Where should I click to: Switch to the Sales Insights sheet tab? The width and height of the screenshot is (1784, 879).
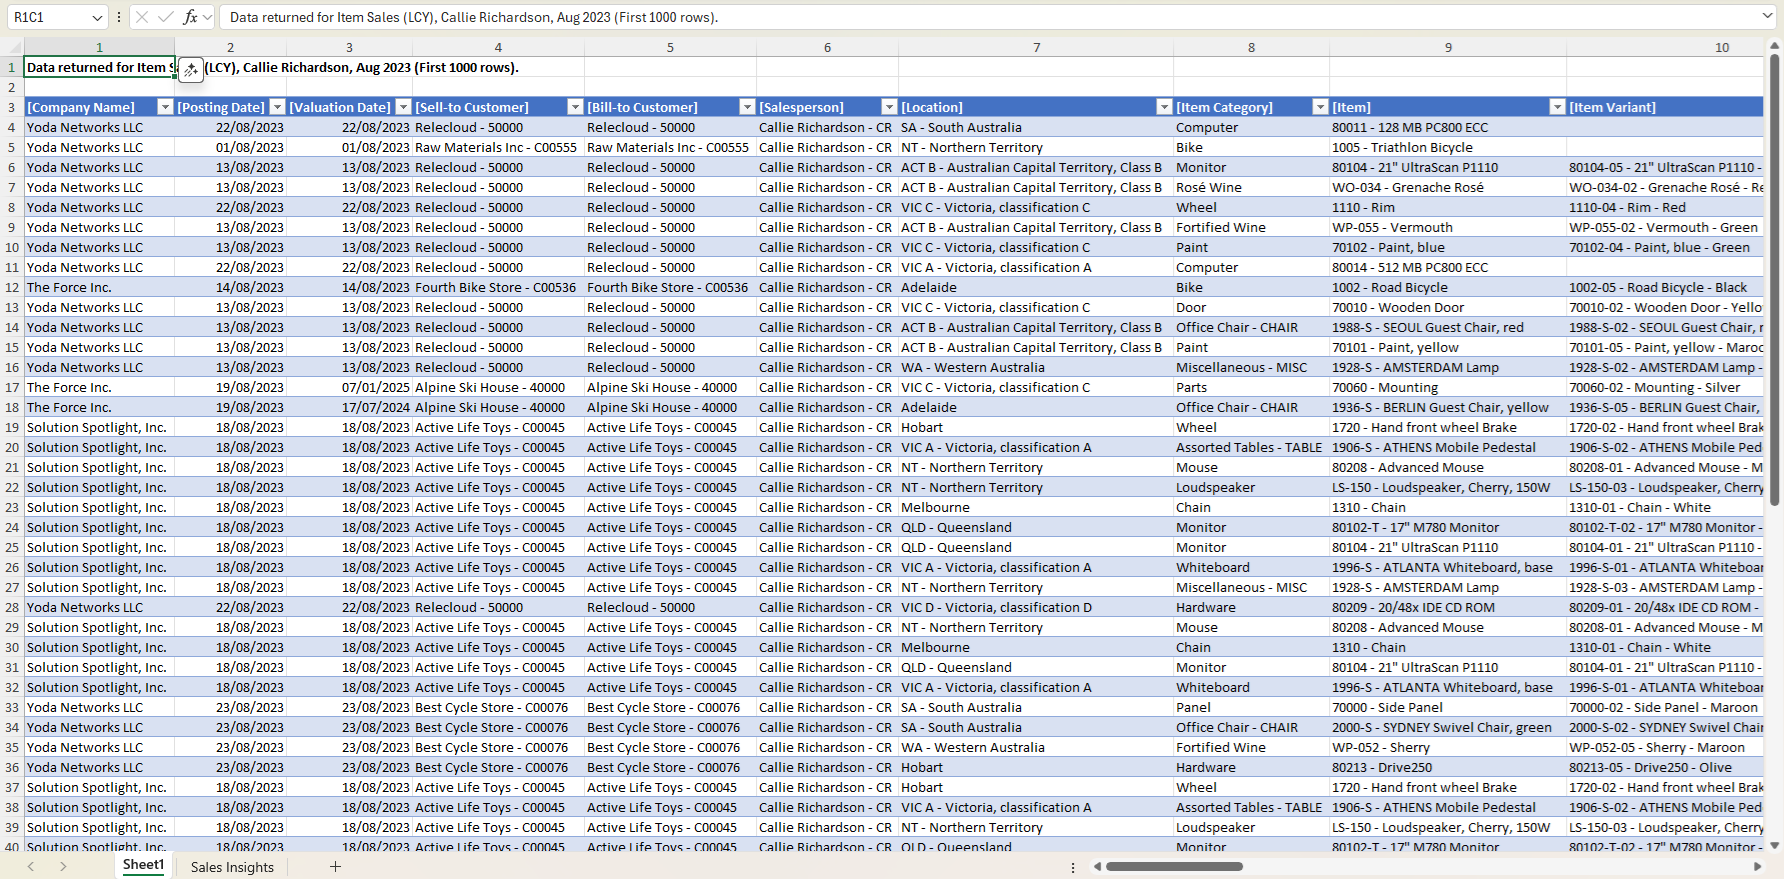point(232,867)
